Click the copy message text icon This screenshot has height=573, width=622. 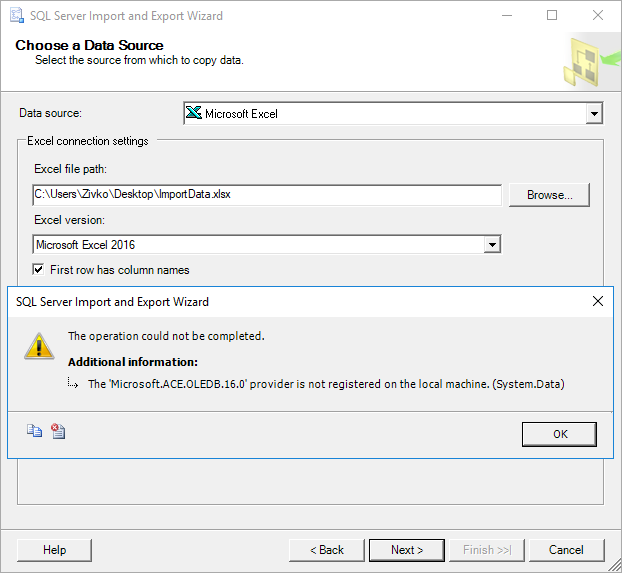coord(35,432)
